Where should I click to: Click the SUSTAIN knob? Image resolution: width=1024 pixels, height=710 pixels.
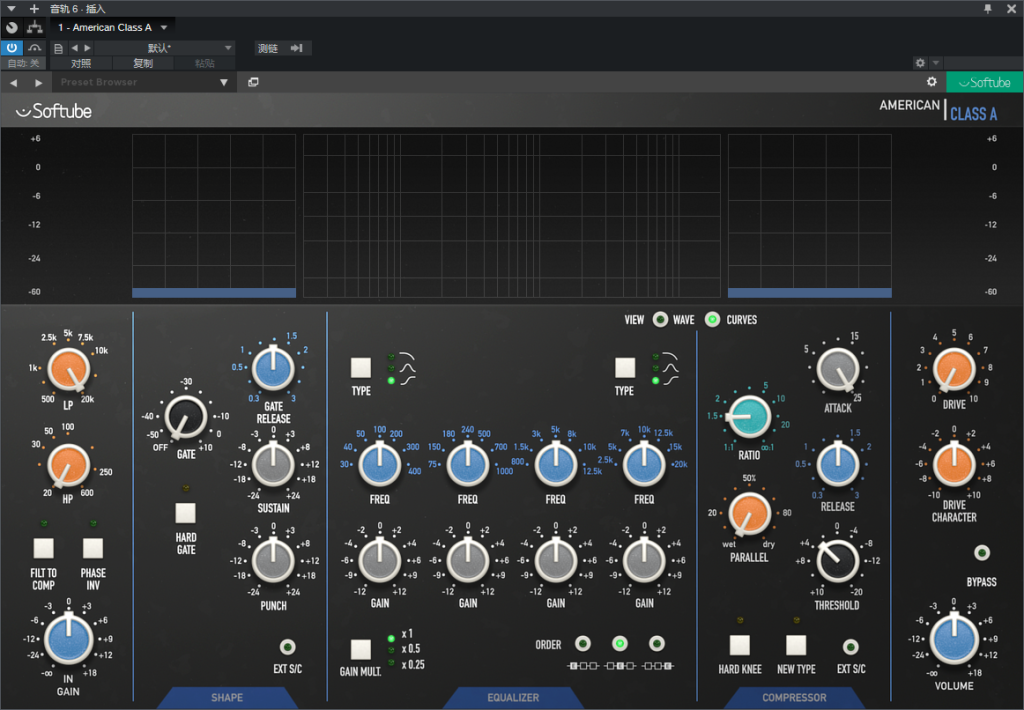(x=274, y=465)
